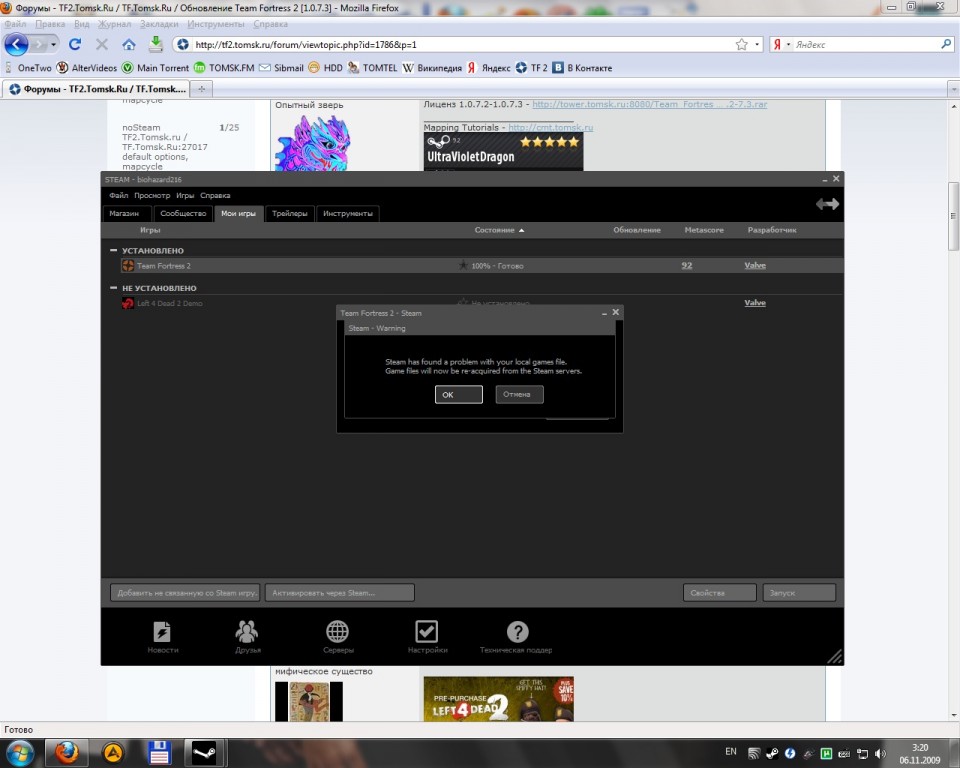960x768 pixels.
Task: Open the Новости news icon in Steam
Action: 162,632
